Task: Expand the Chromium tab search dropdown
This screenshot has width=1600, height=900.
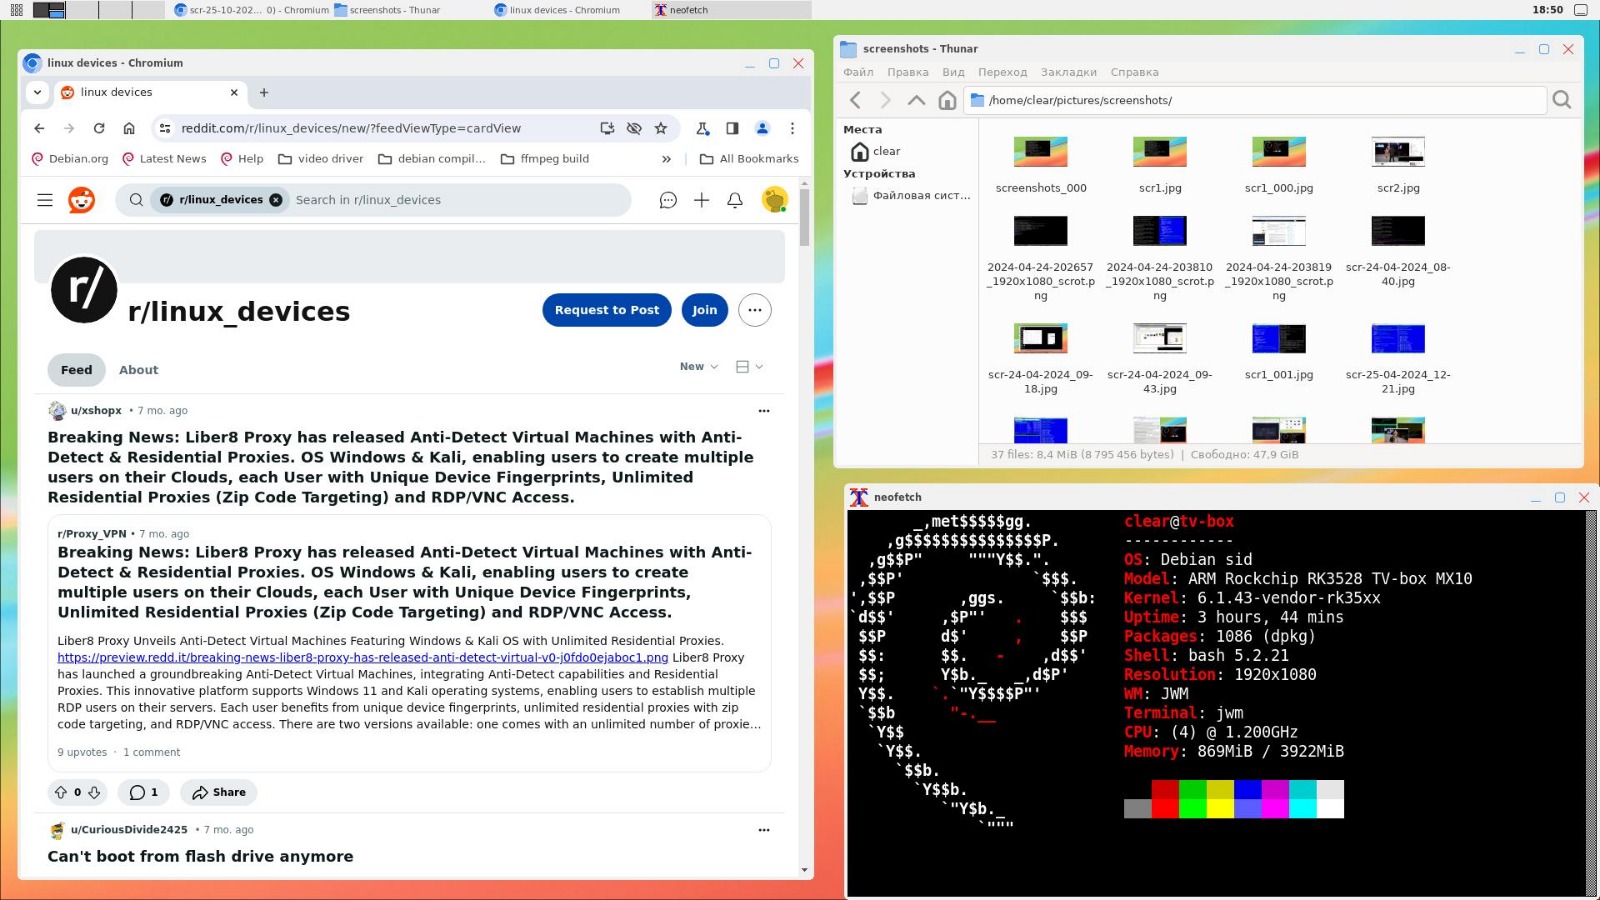Action: [37, 92]
